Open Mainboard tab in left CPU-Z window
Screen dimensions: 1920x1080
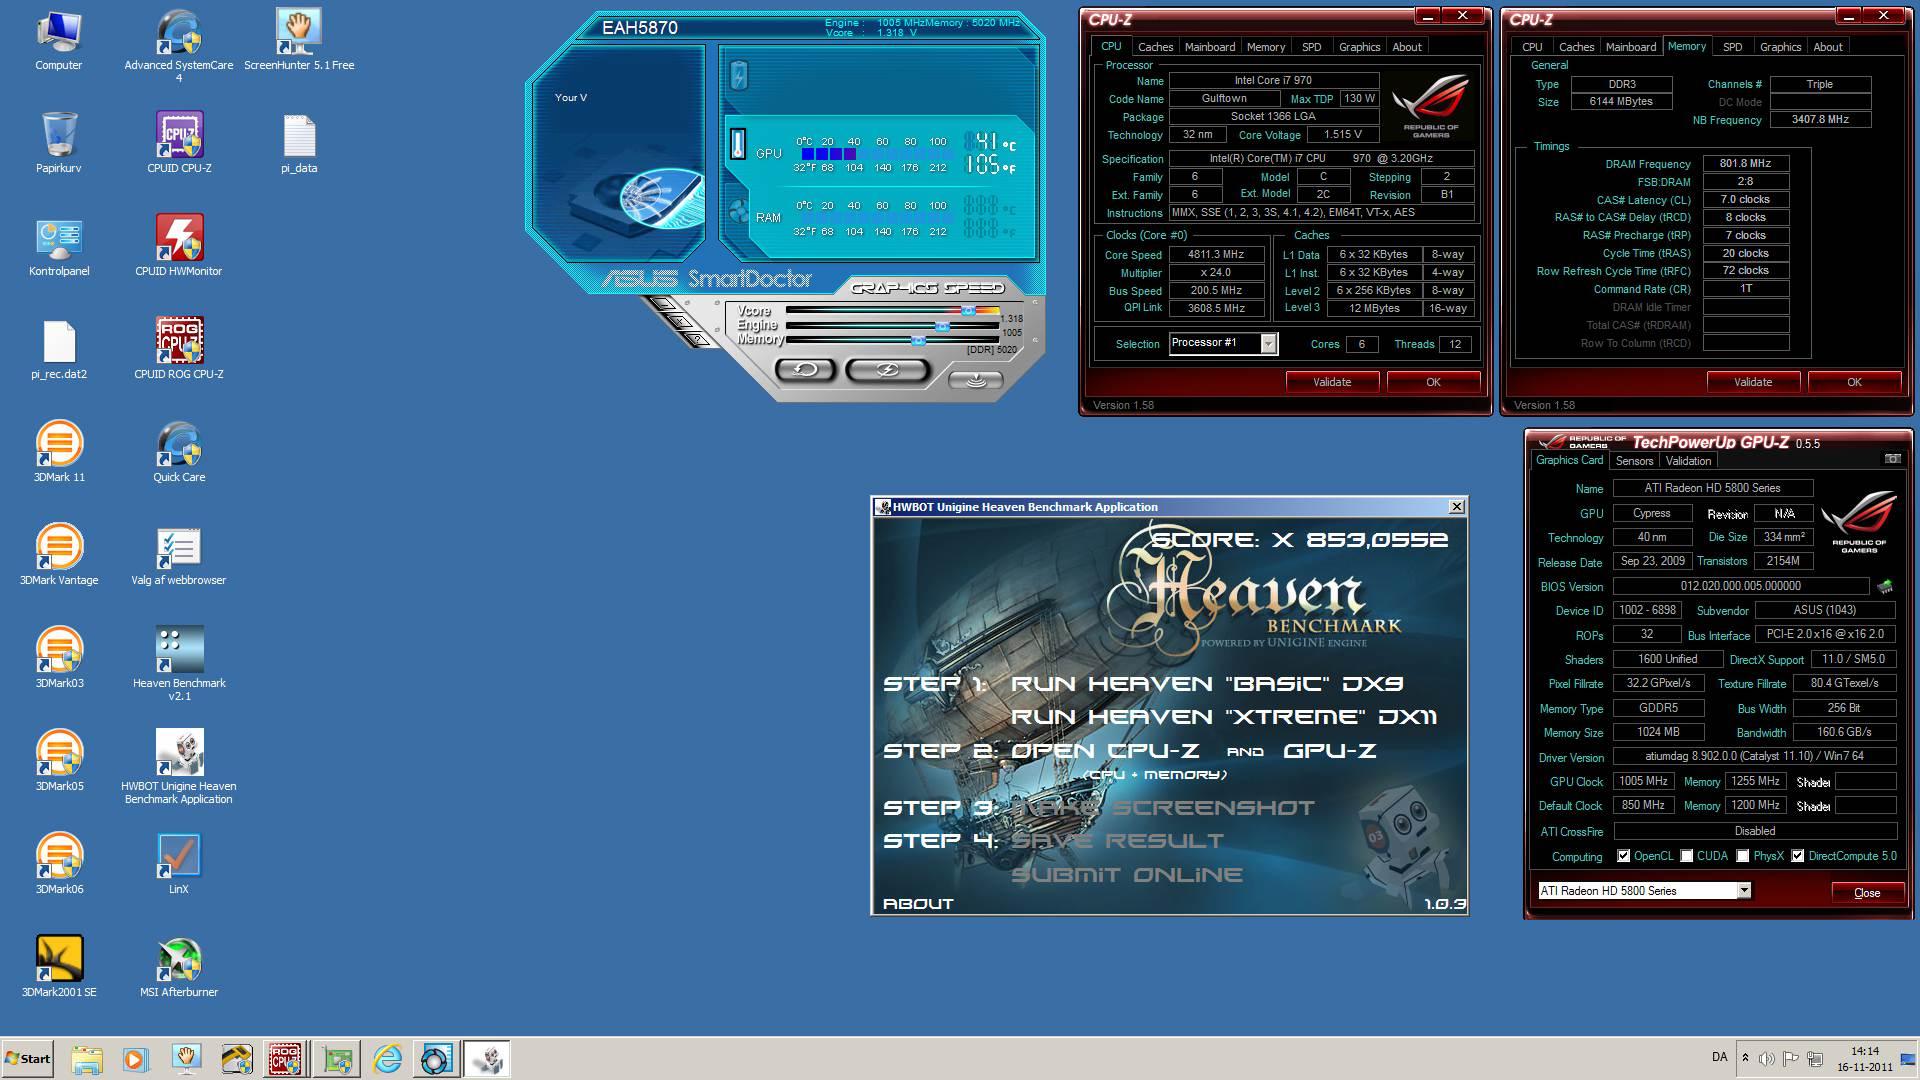point(1209,47)
